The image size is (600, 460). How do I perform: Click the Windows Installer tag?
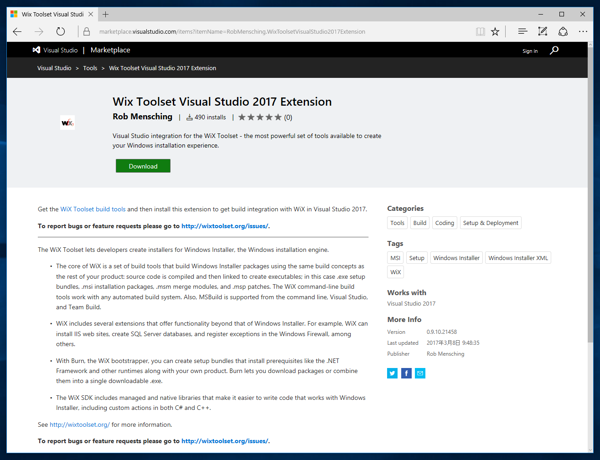tap(456, 258)
